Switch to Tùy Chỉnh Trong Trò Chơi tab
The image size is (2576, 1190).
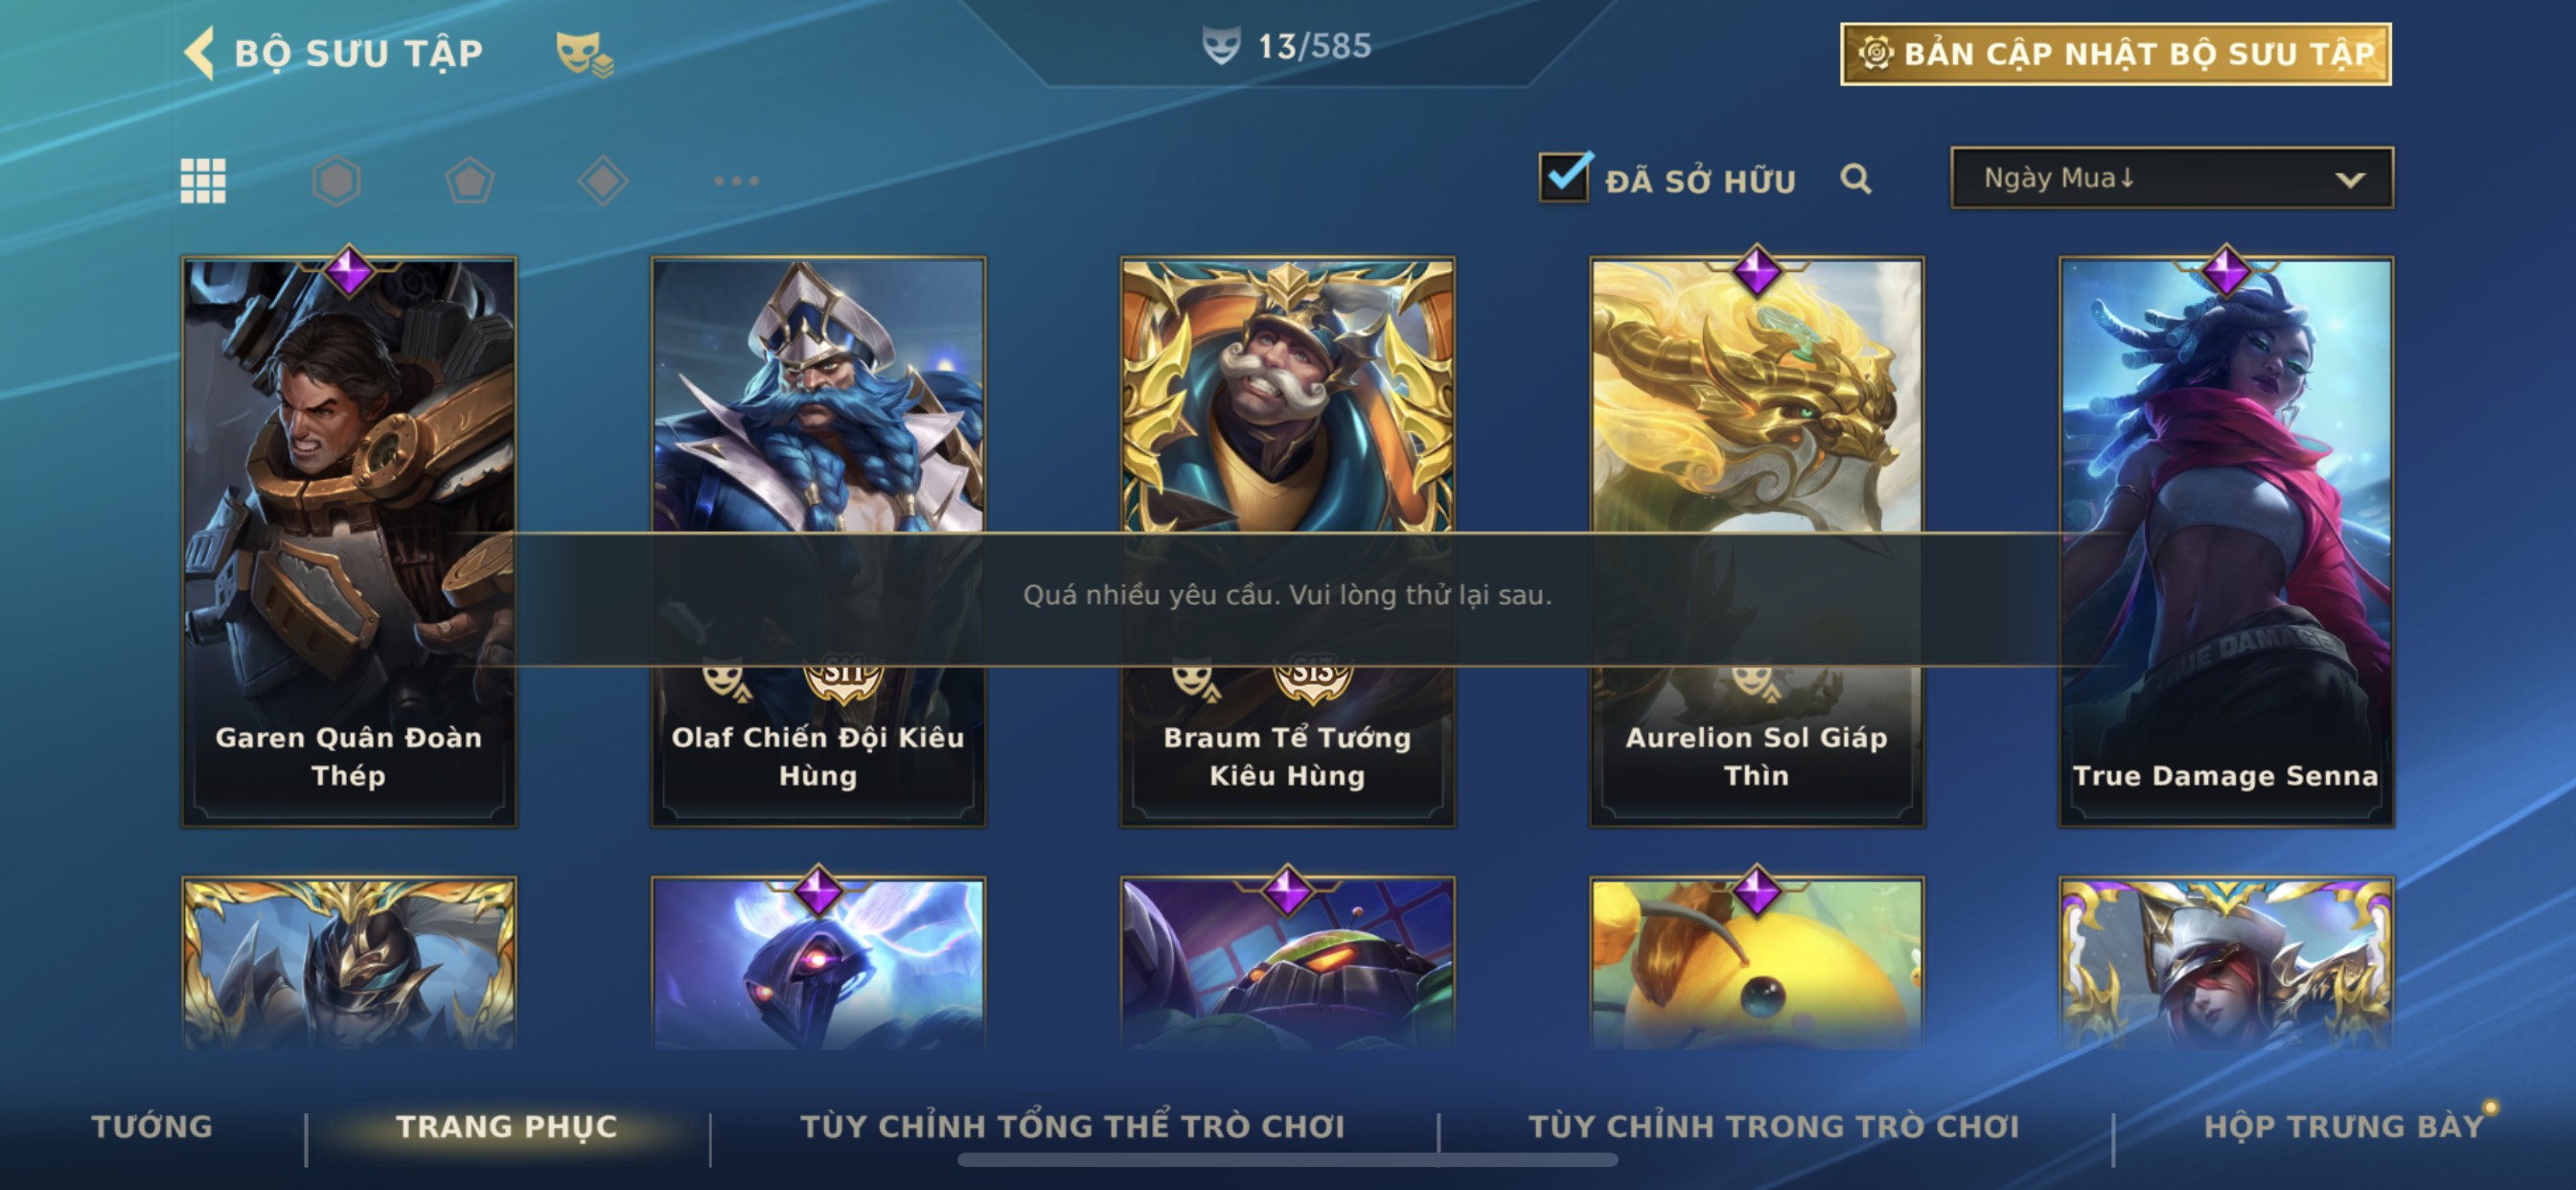(1774, 1126)
